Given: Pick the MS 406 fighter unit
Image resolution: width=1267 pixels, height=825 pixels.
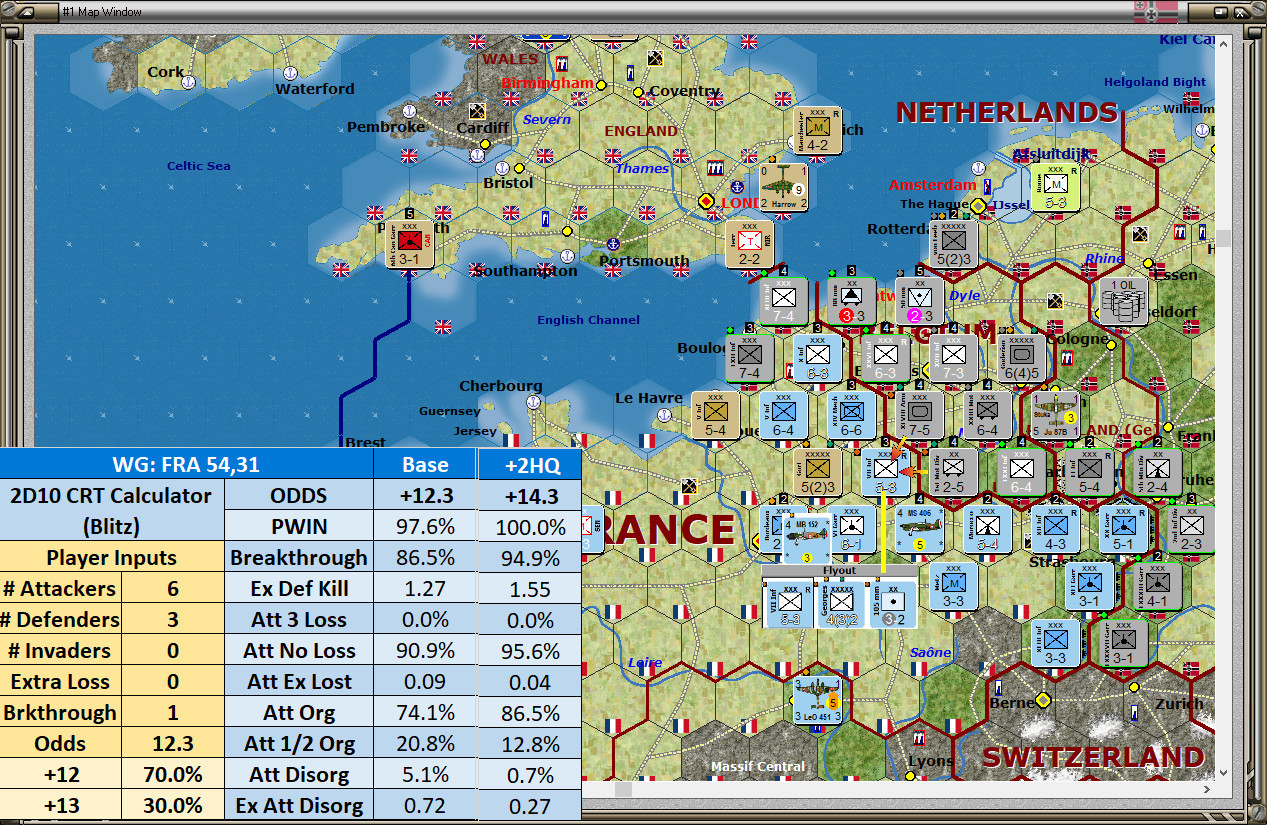Looking at the screenshot, I should [919, 530].
